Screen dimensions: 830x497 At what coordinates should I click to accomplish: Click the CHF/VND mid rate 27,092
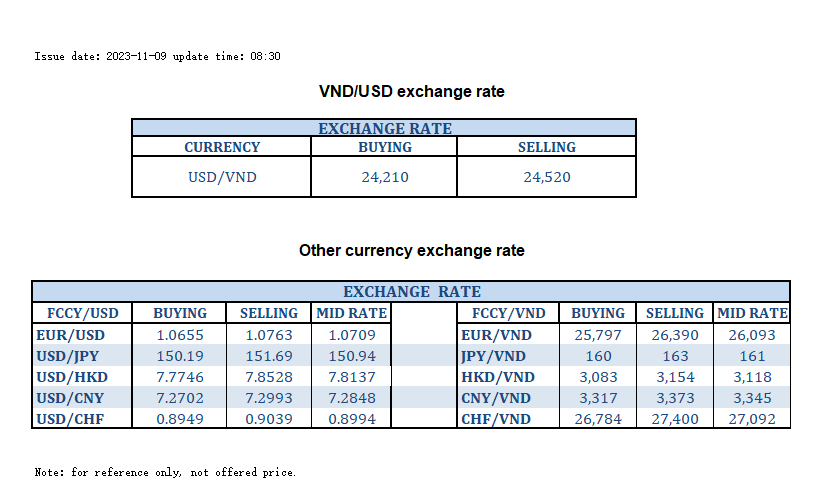(x=752, y=419)
